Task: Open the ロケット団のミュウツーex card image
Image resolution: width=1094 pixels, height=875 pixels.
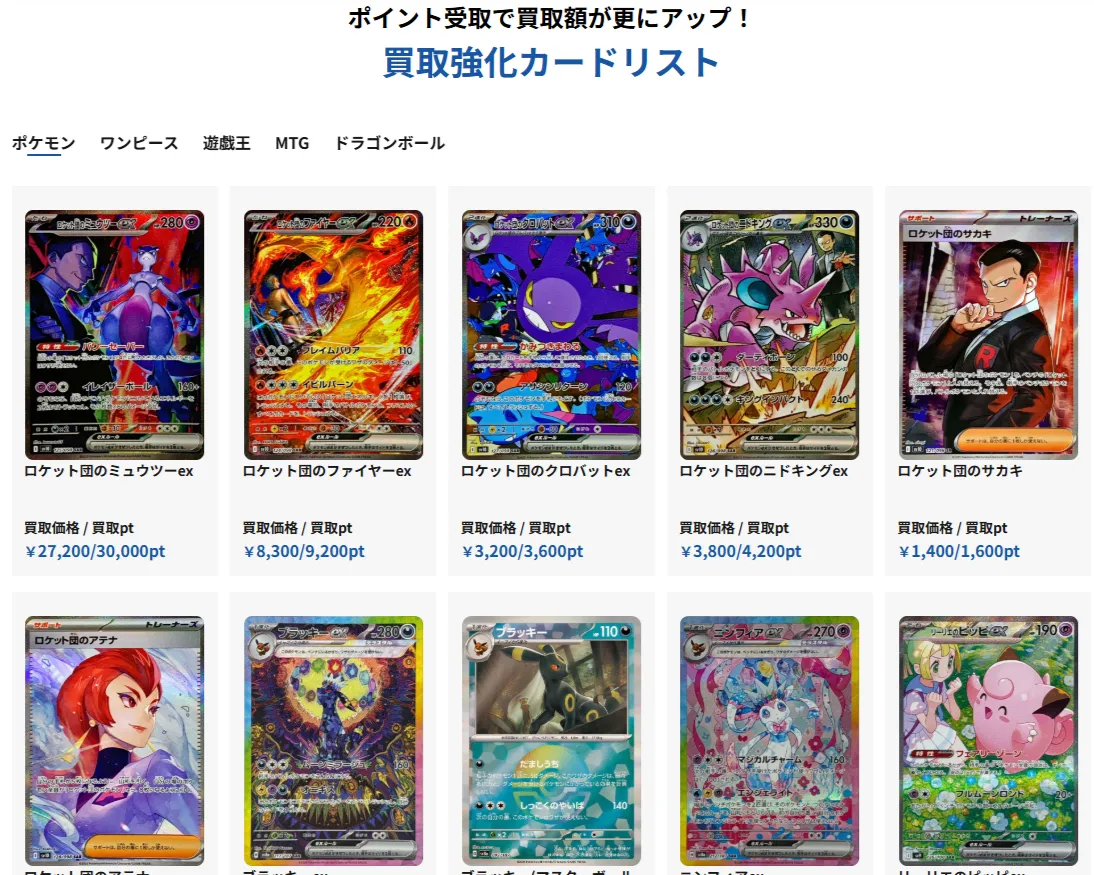Action: [114, 335]
